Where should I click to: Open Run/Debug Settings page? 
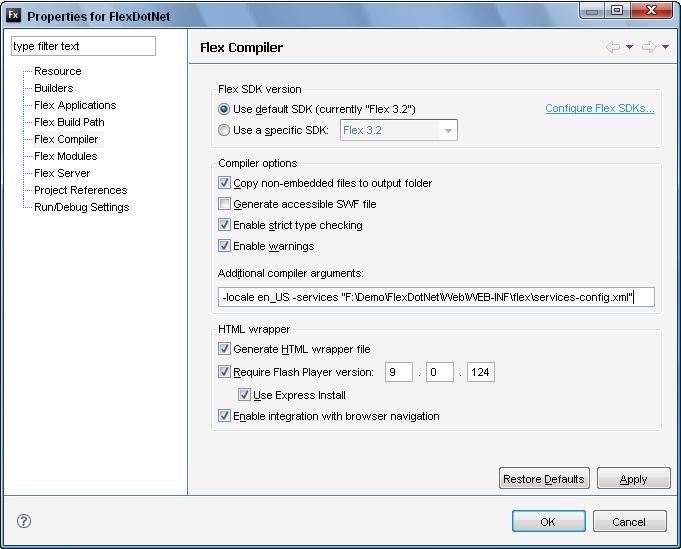tap(81, 207)
